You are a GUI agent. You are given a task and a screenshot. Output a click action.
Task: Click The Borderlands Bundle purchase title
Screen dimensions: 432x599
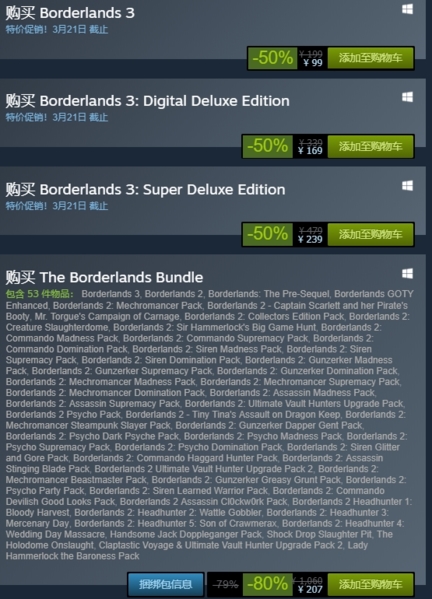[104, 277]
